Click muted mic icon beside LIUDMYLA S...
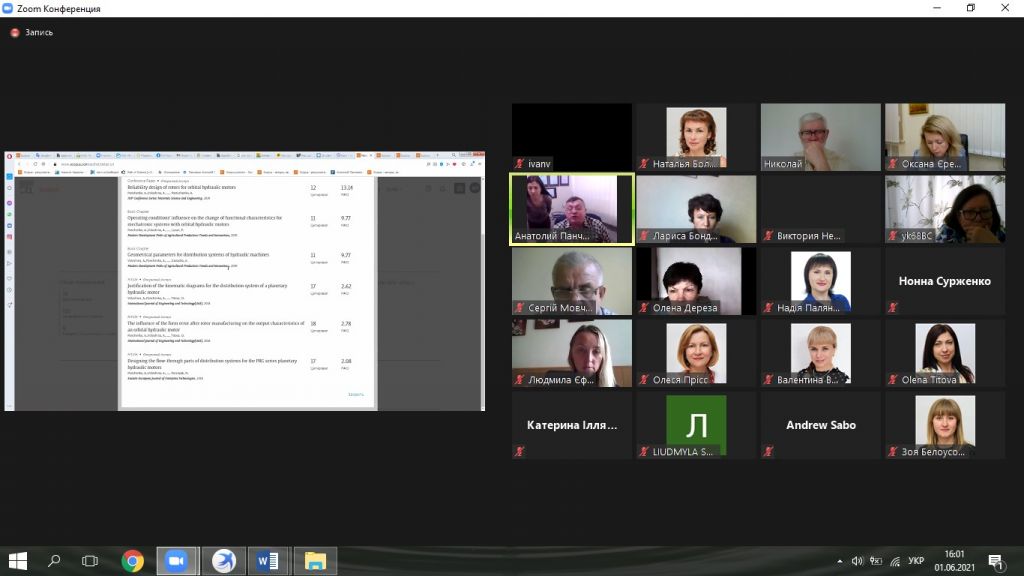The height and width of the screenshot is (576, 1024). coord(644,451)
